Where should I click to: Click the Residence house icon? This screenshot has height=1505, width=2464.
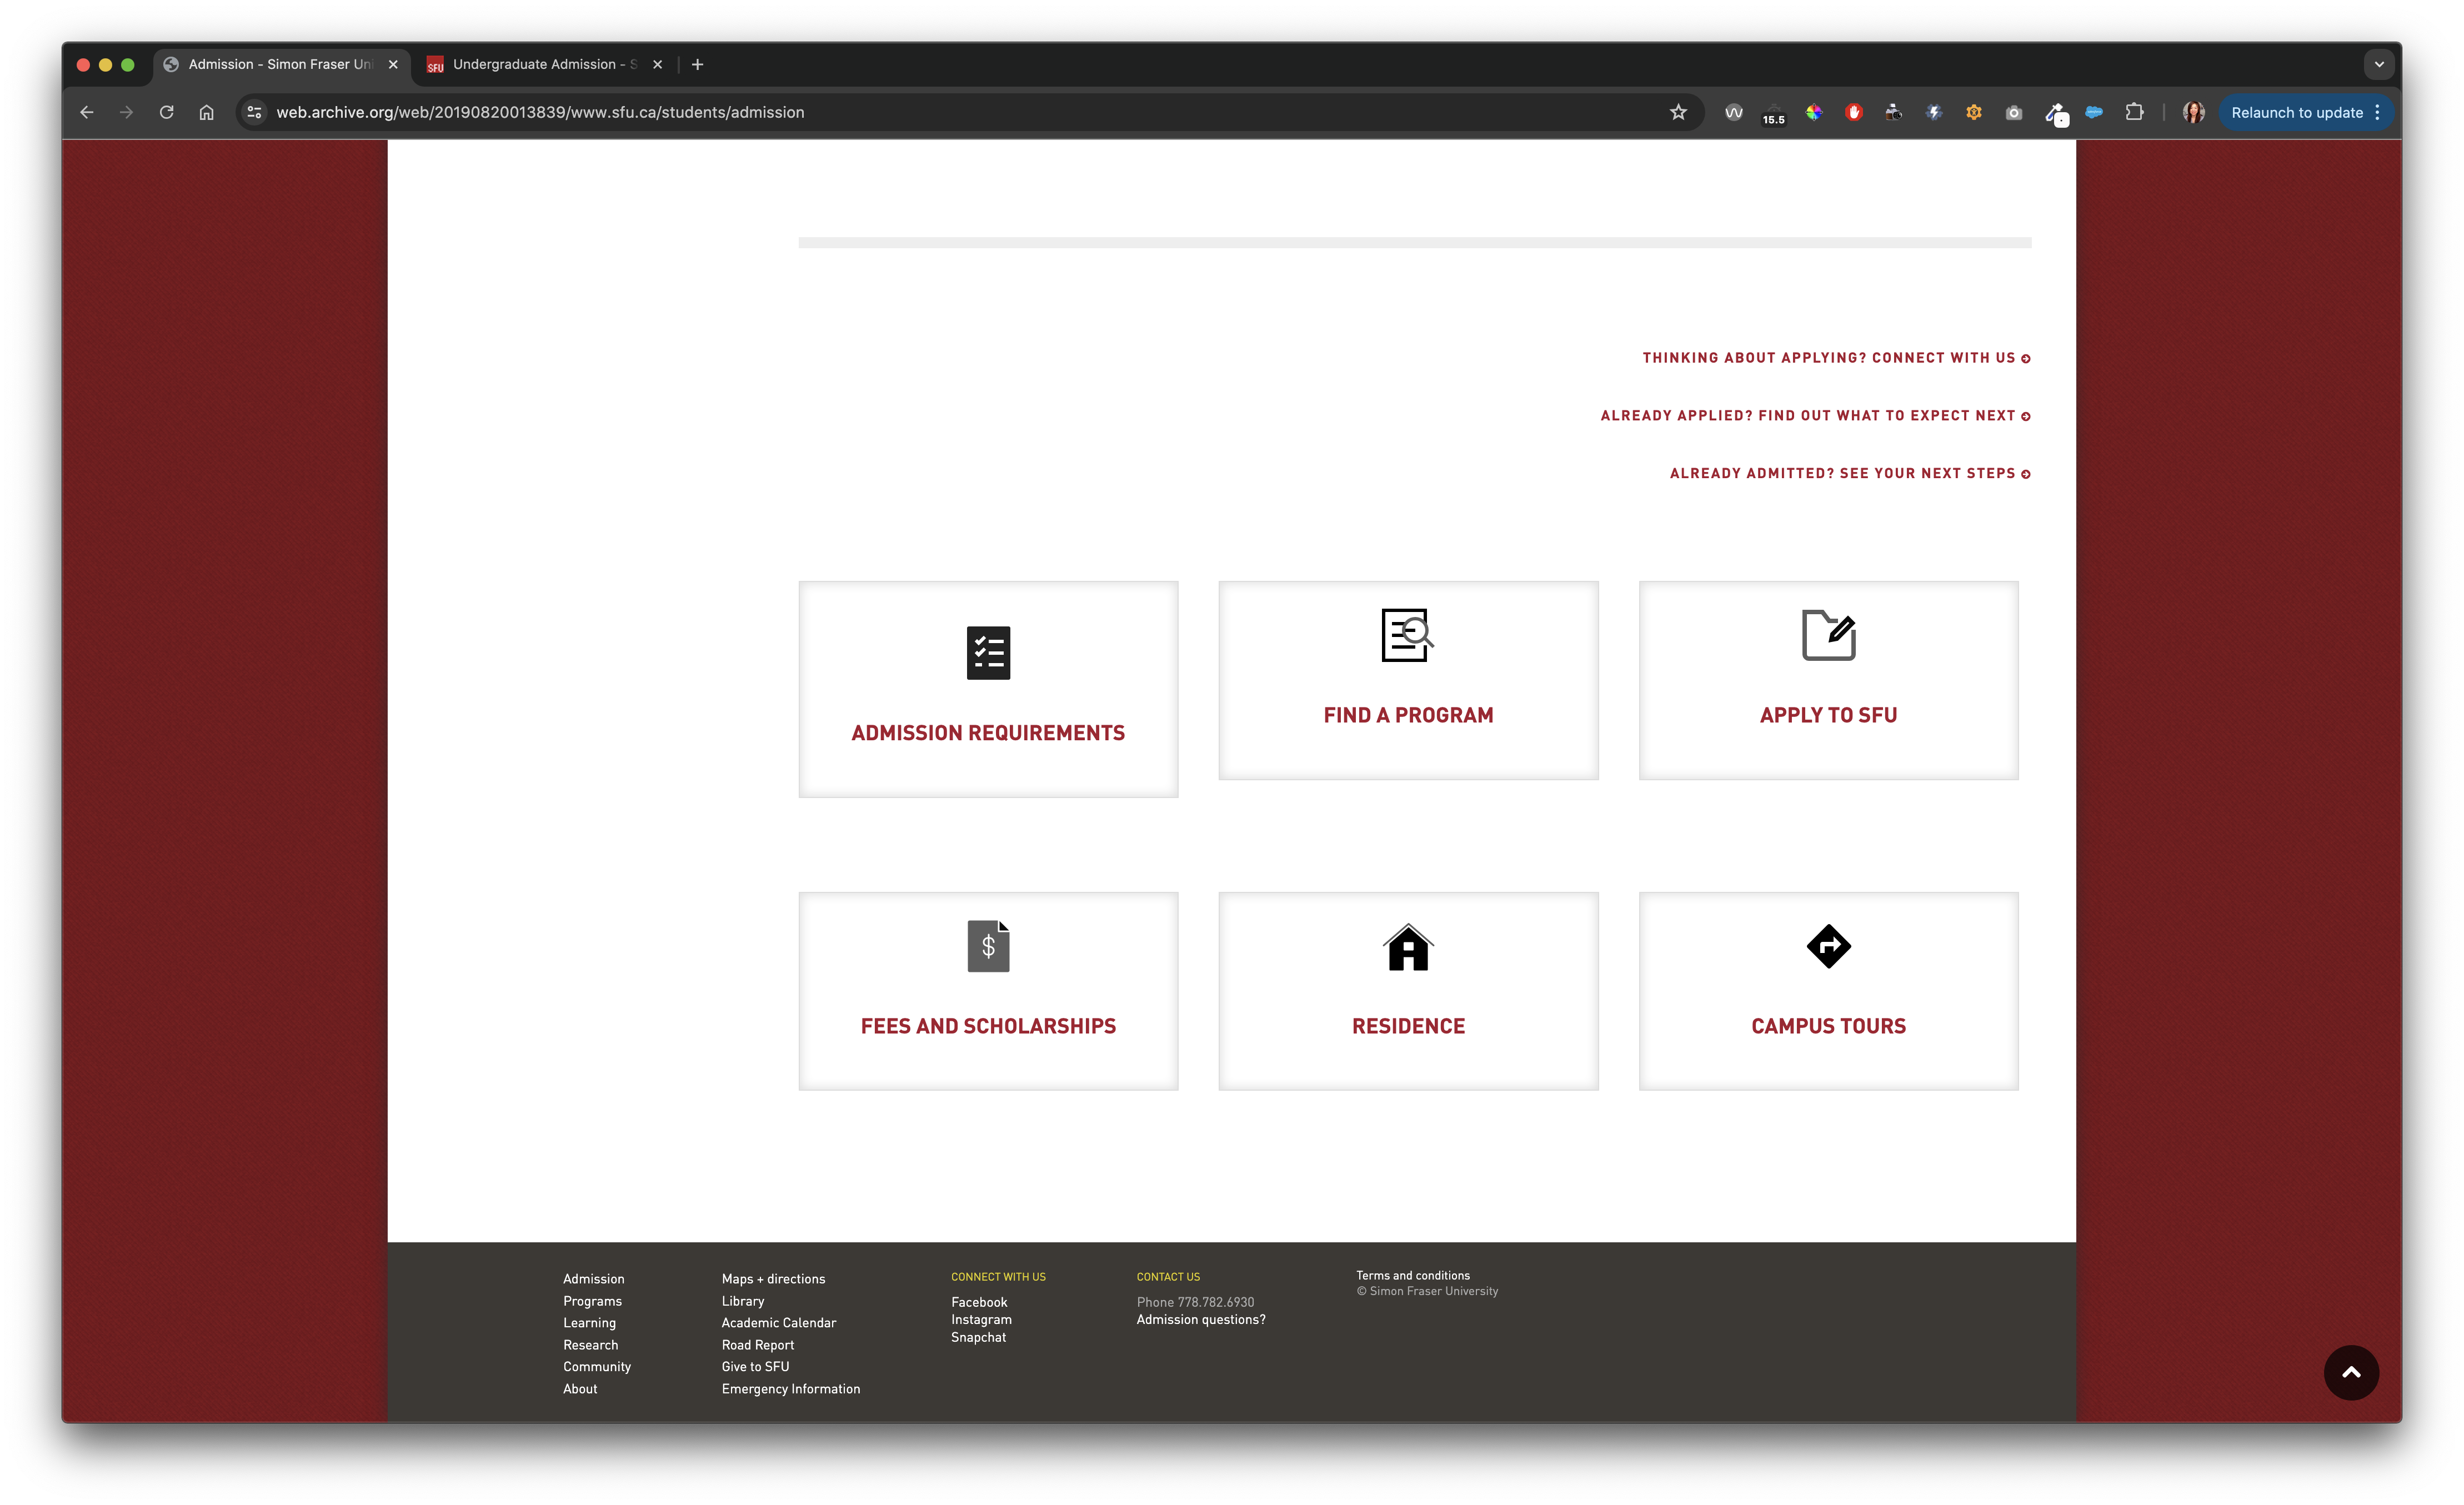1408,947
